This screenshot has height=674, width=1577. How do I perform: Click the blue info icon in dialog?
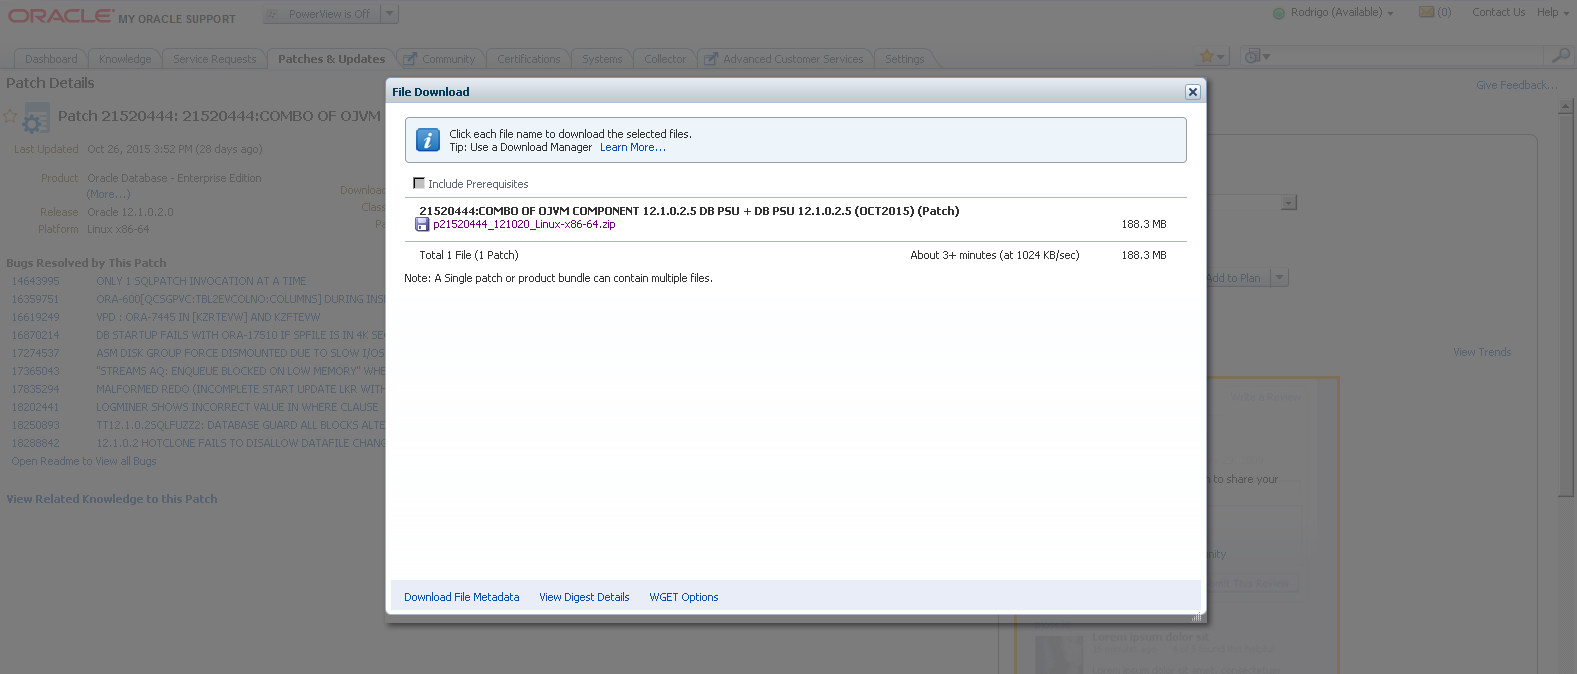[x=428, y=140]
